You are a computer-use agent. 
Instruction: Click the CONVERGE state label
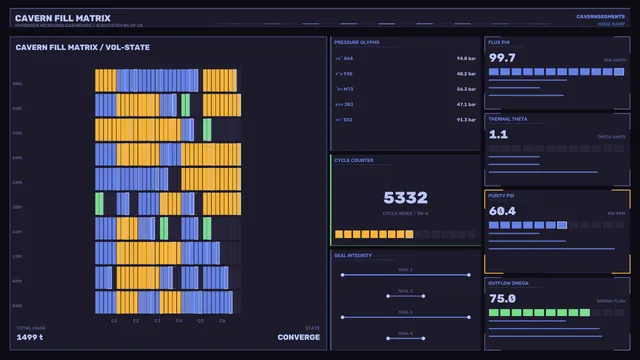click(299, 337)
